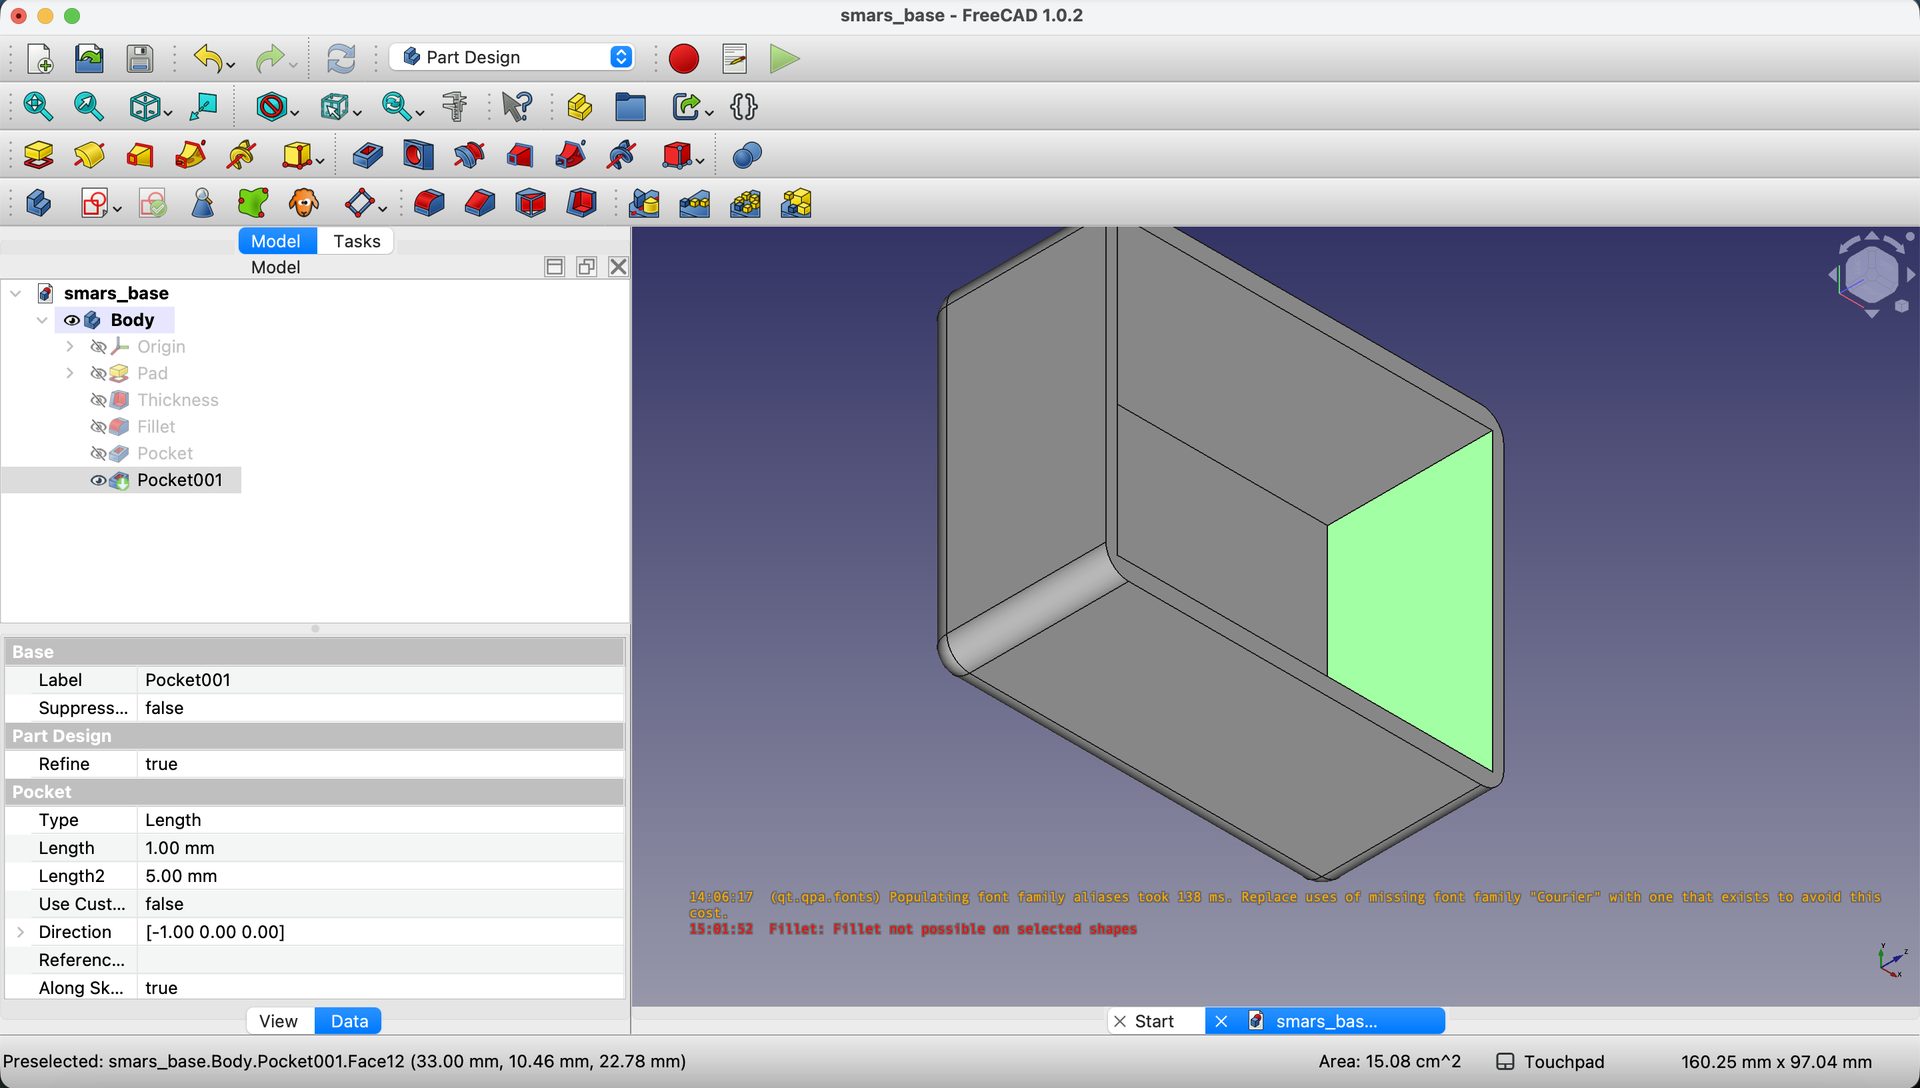
Task: Click the Refresh/recompute icon
Action: tap(341, 58)
